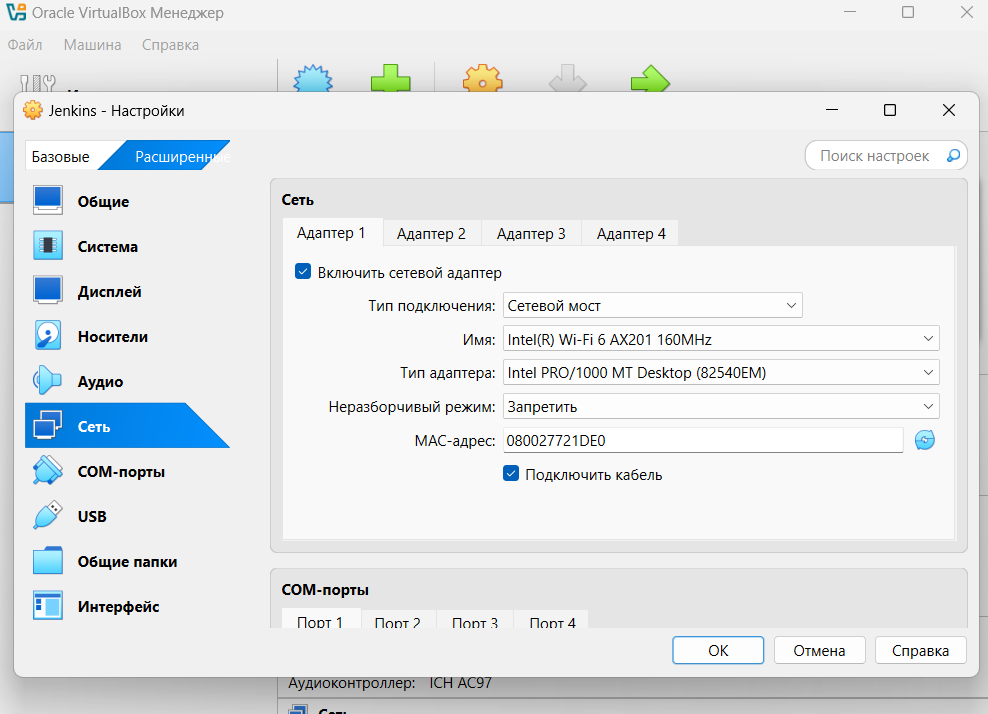Click the green arrow Start machine icon
988x714 pixels.
pyautogui.click(x=650, y=79)
